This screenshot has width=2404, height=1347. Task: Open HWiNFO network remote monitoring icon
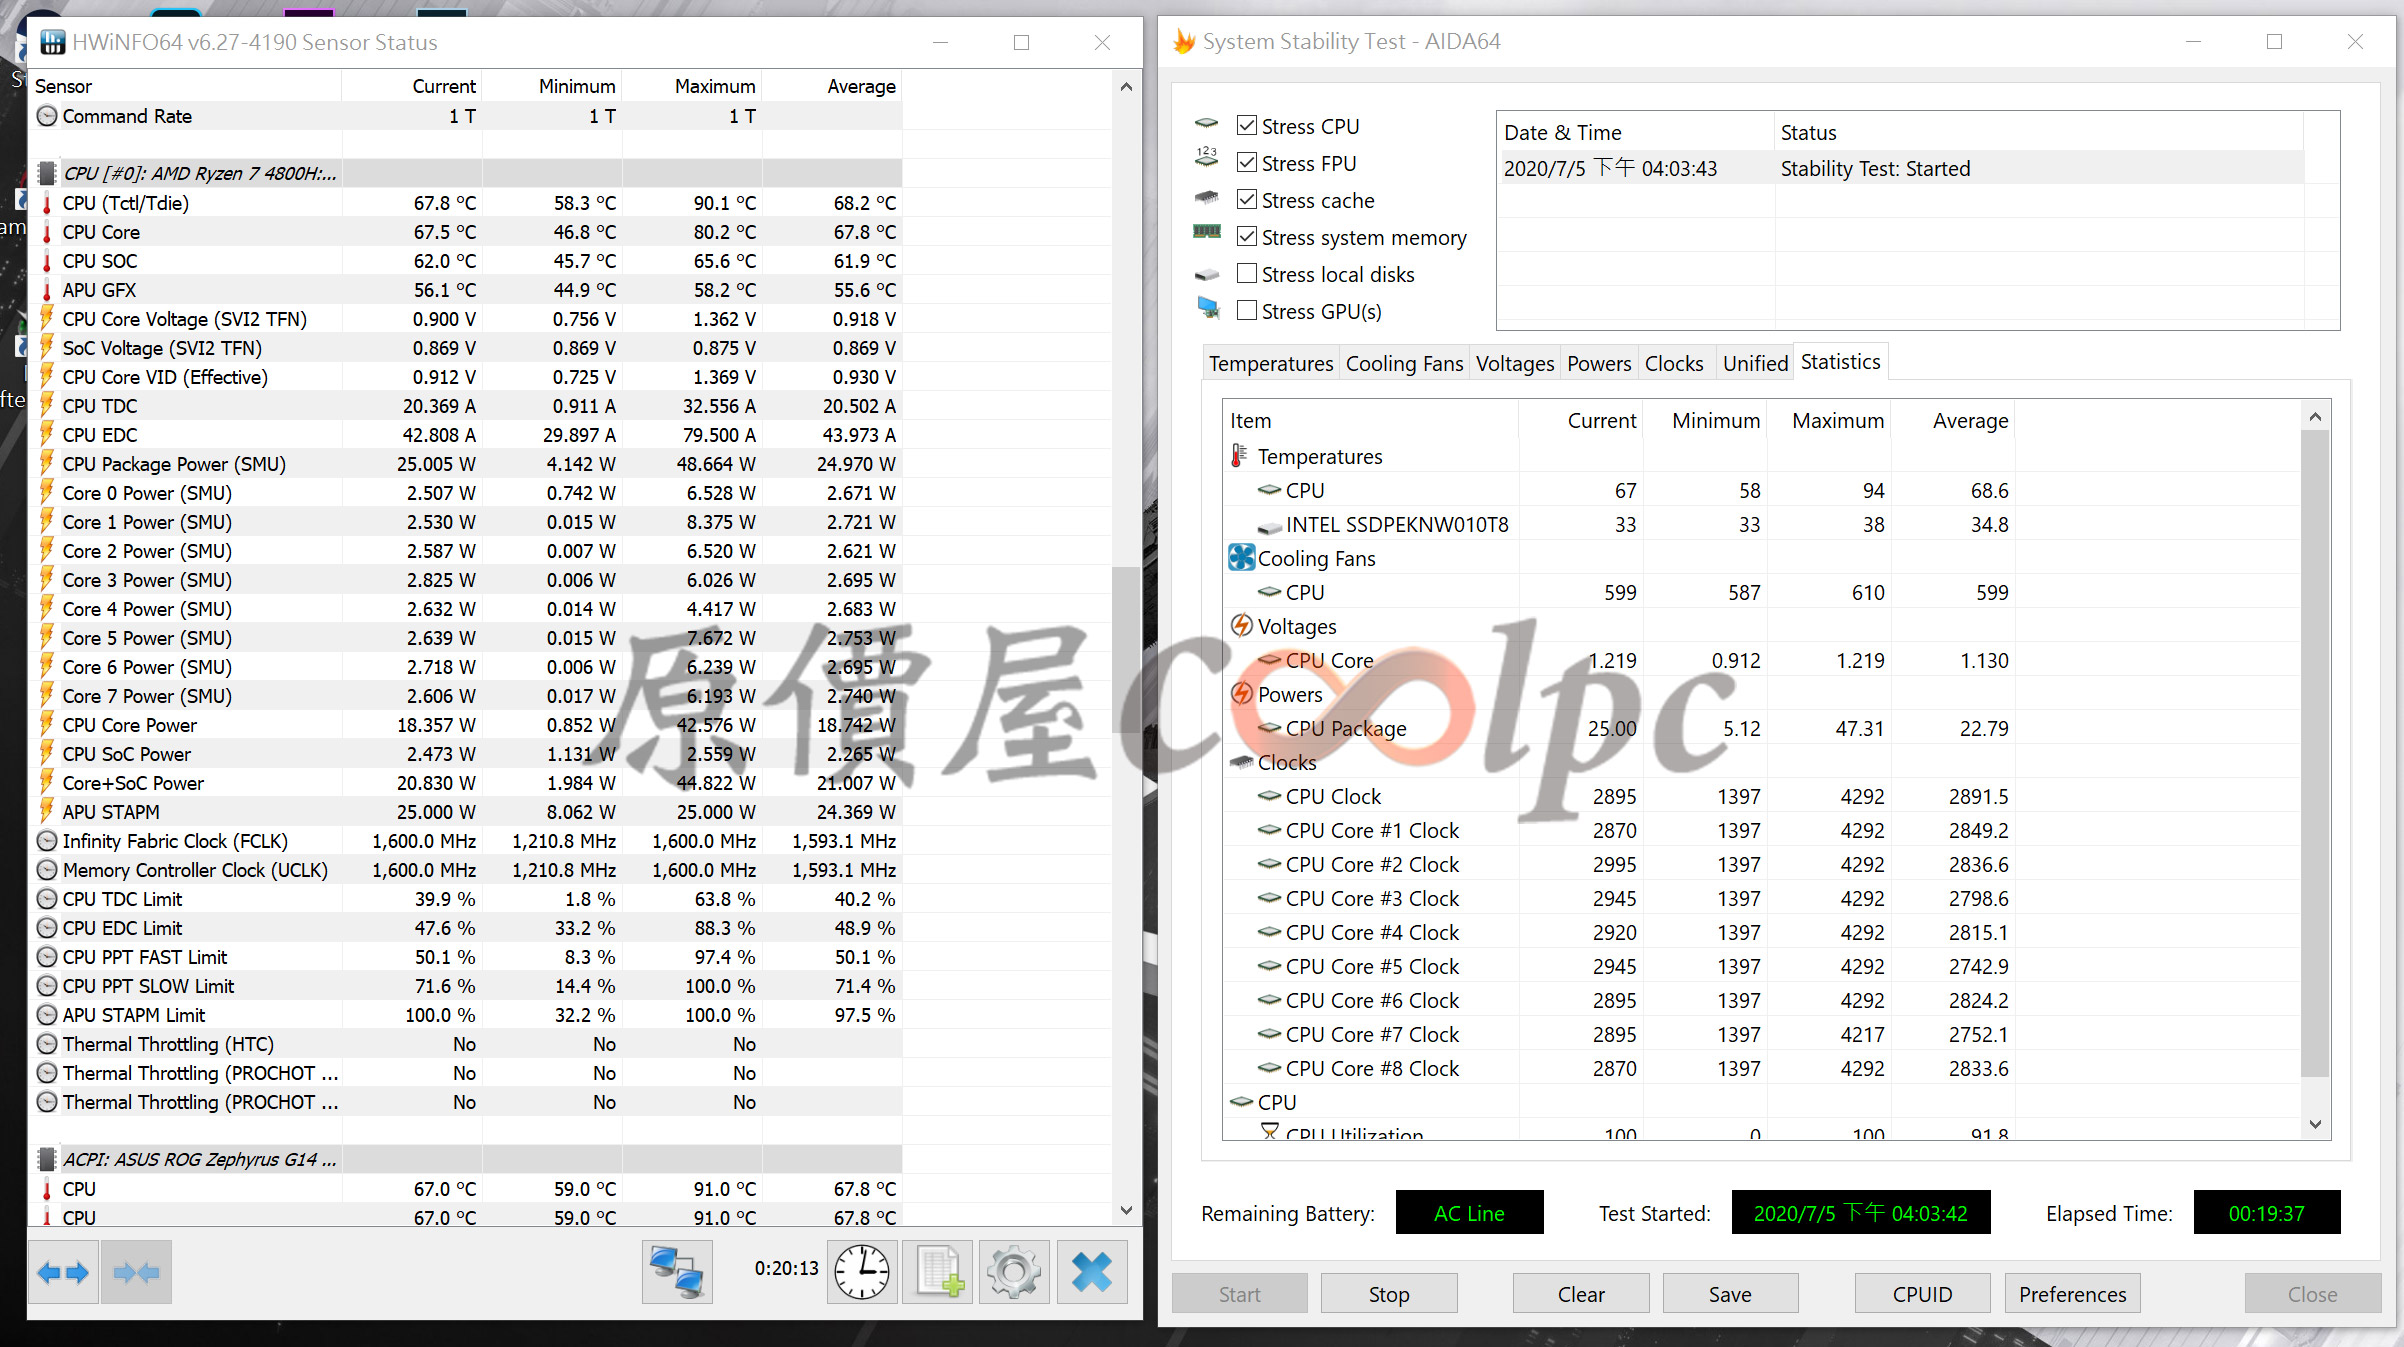(x=677, y=1272)
